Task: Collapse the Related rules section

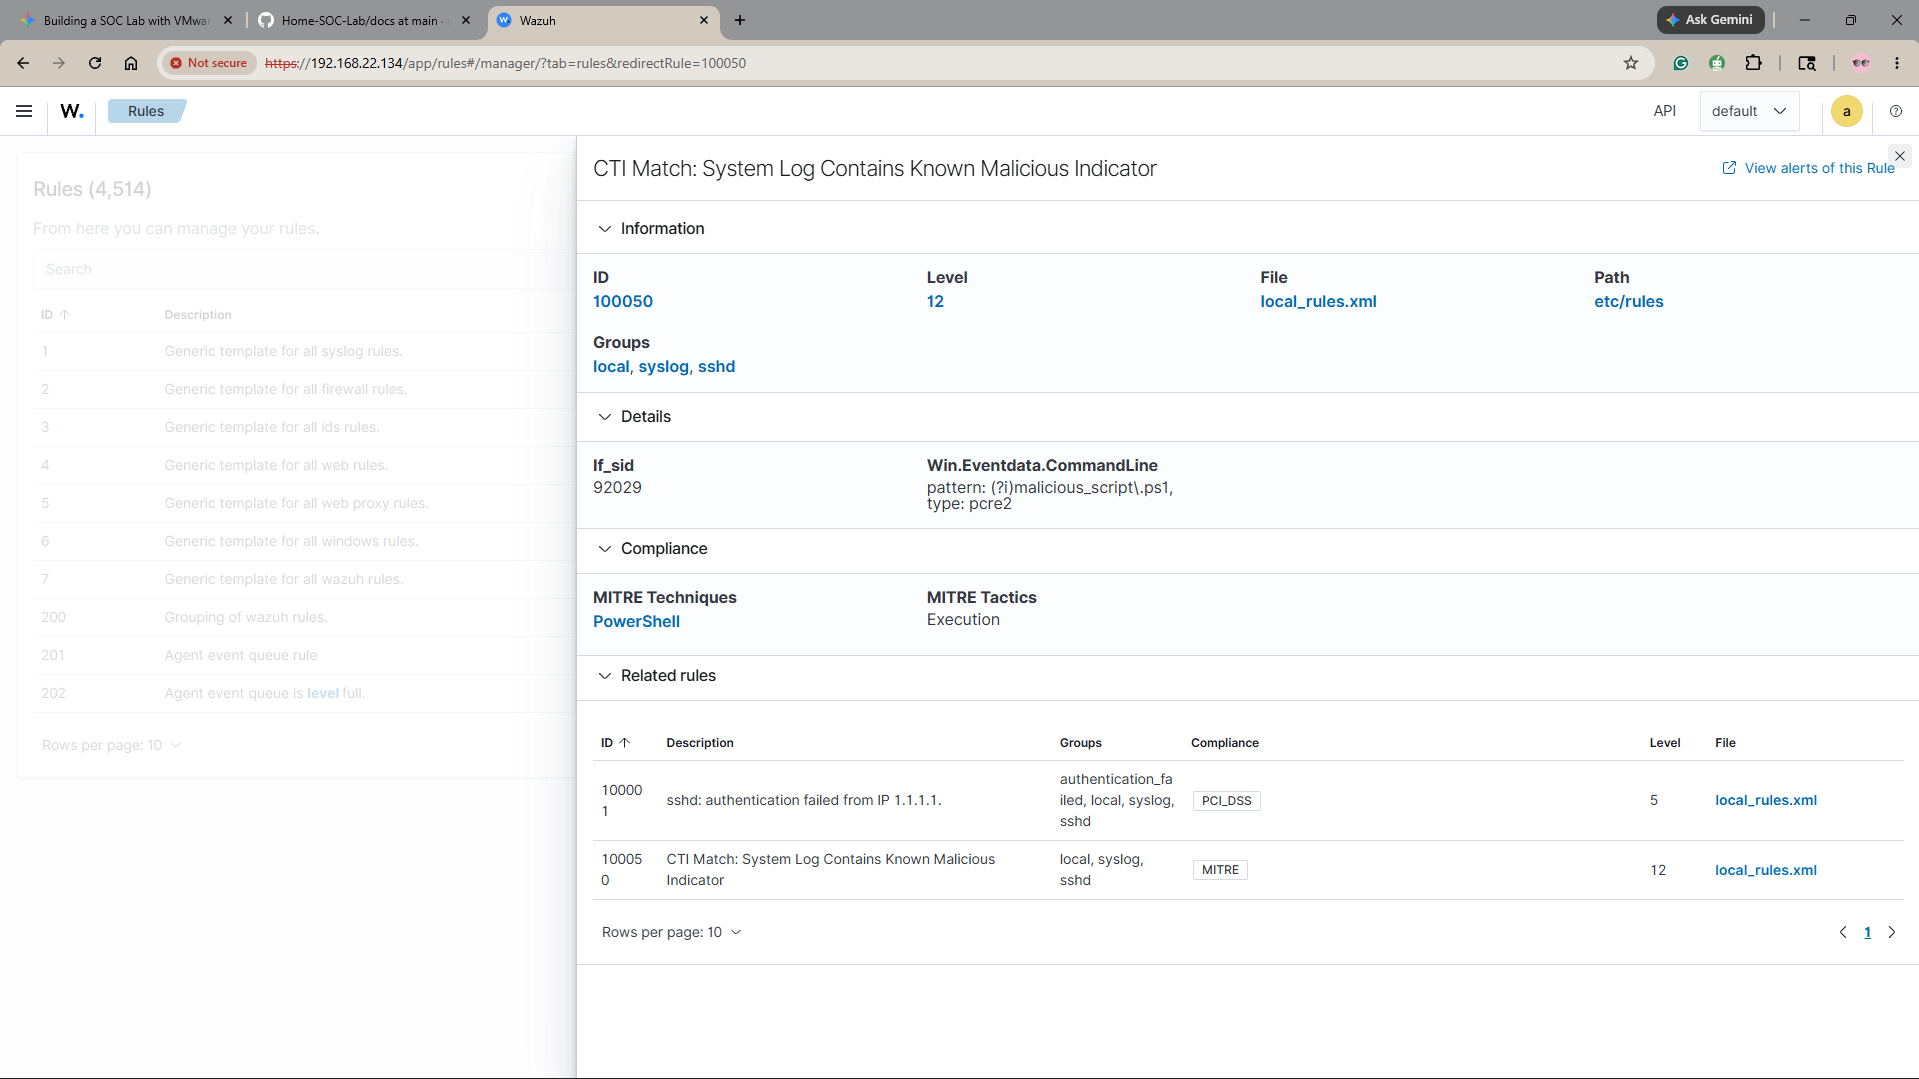Action: (605, 676)
